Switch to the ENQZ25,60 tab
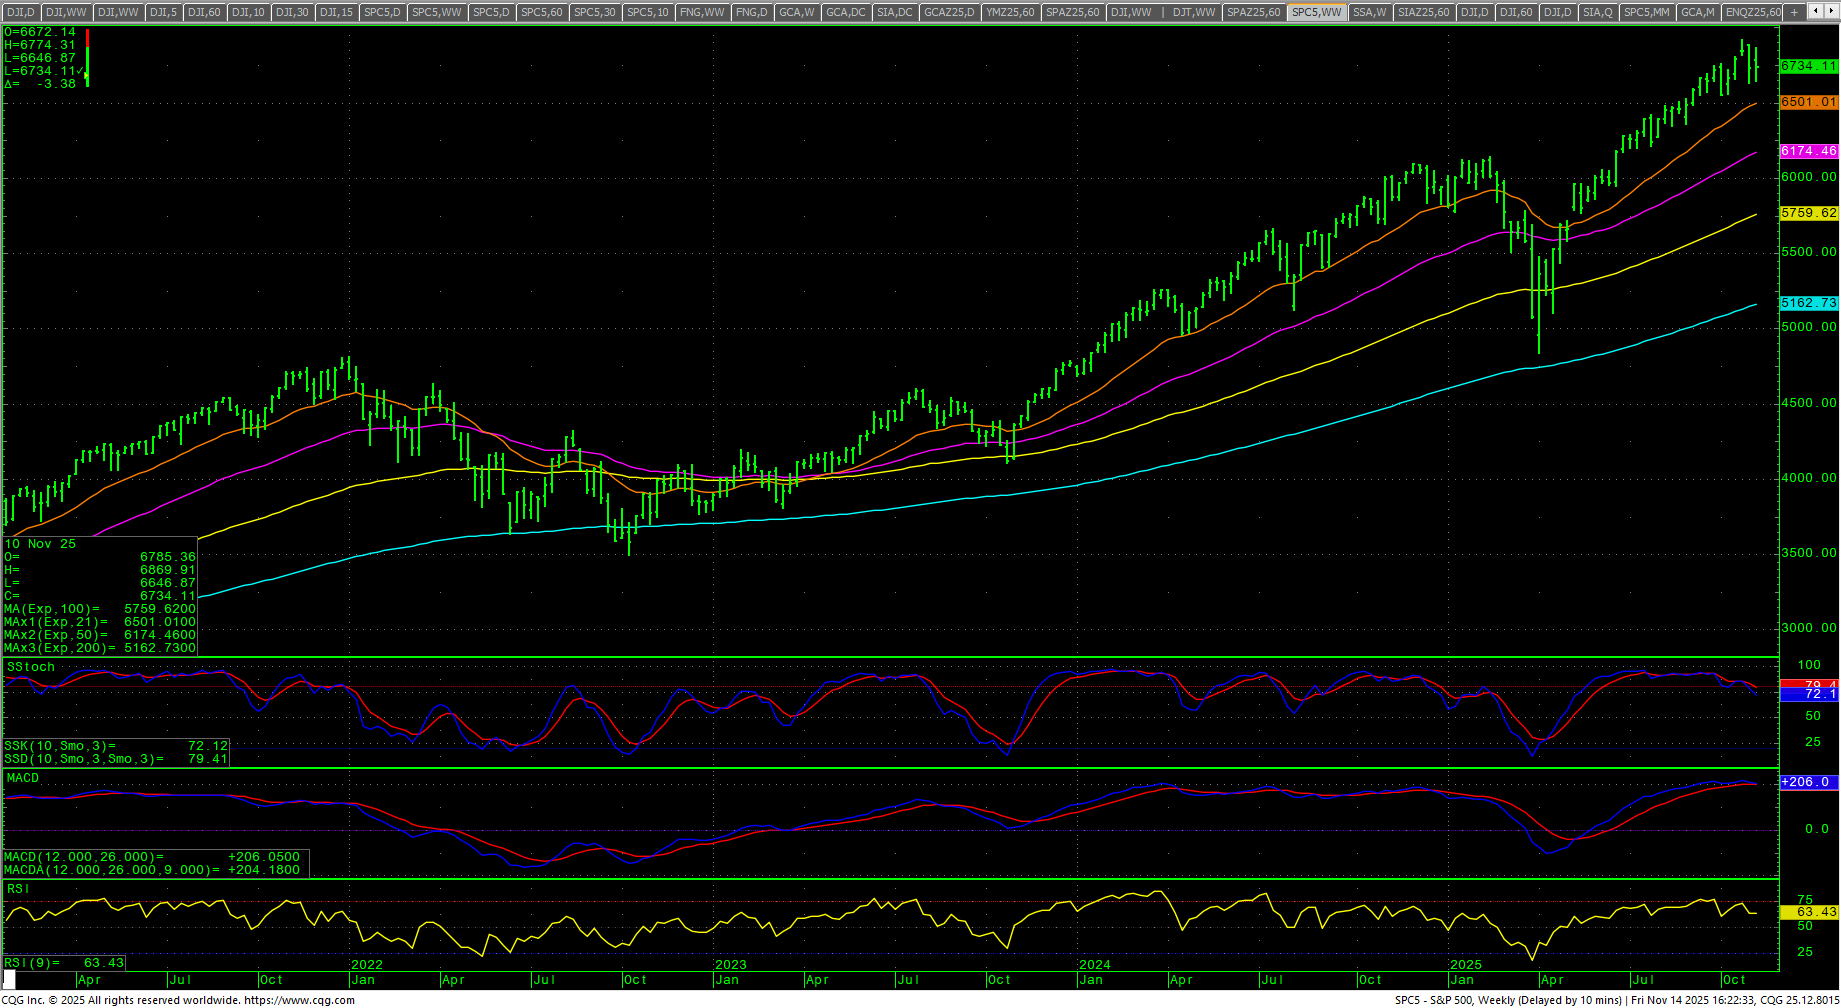 click(1753, 12)
